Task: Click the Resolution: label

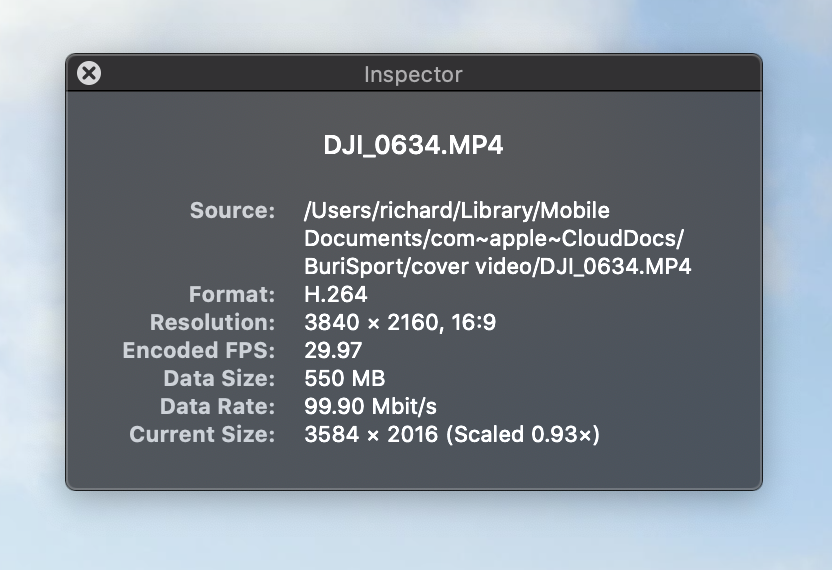Action: pos(212,322)
